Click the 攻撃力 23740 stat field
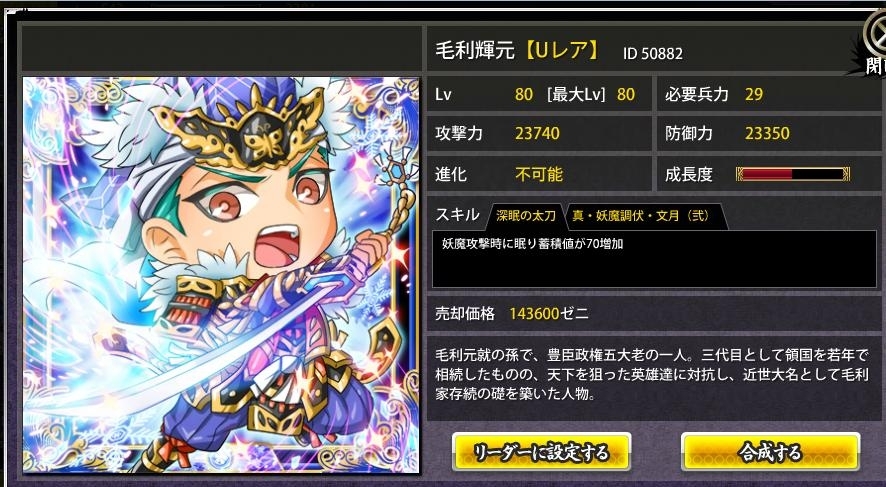The width and height of the screenshot is (886, 487). [538, 133]
